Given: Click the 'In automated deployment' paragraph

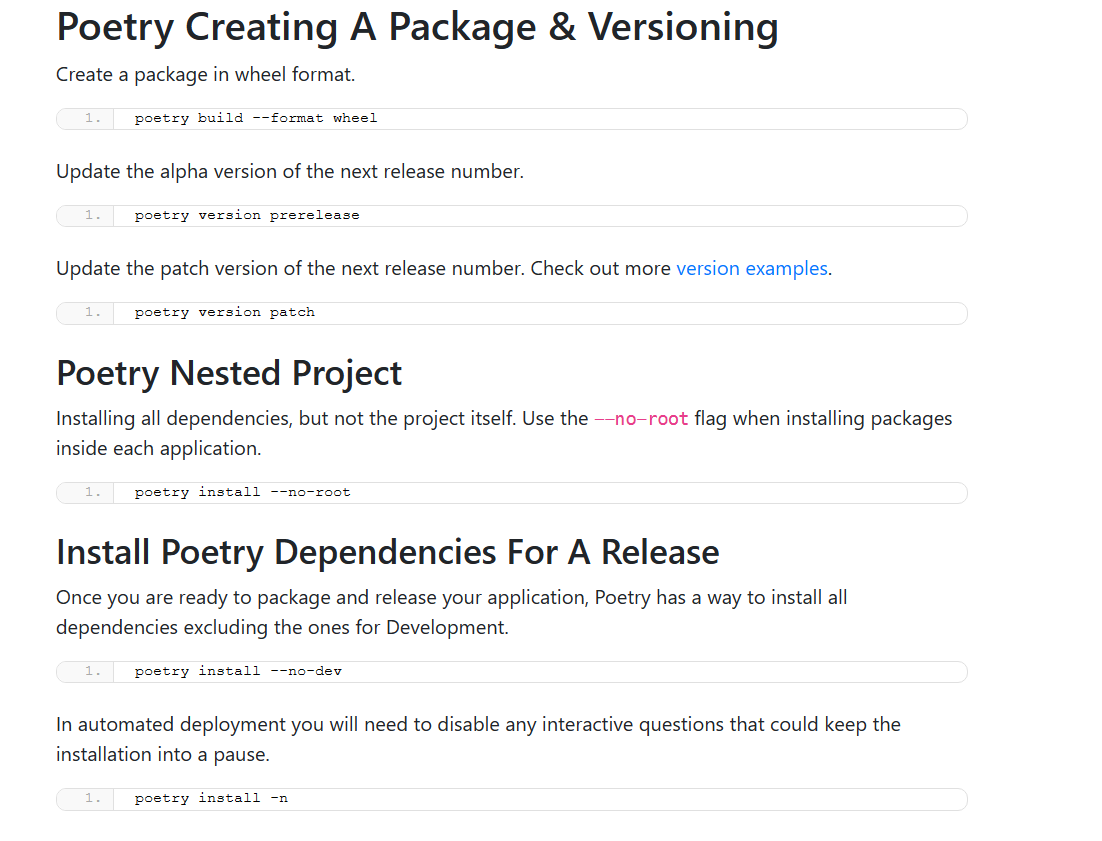Looking at the screenshot, I should pyautogui.click(x=478, y=739).
